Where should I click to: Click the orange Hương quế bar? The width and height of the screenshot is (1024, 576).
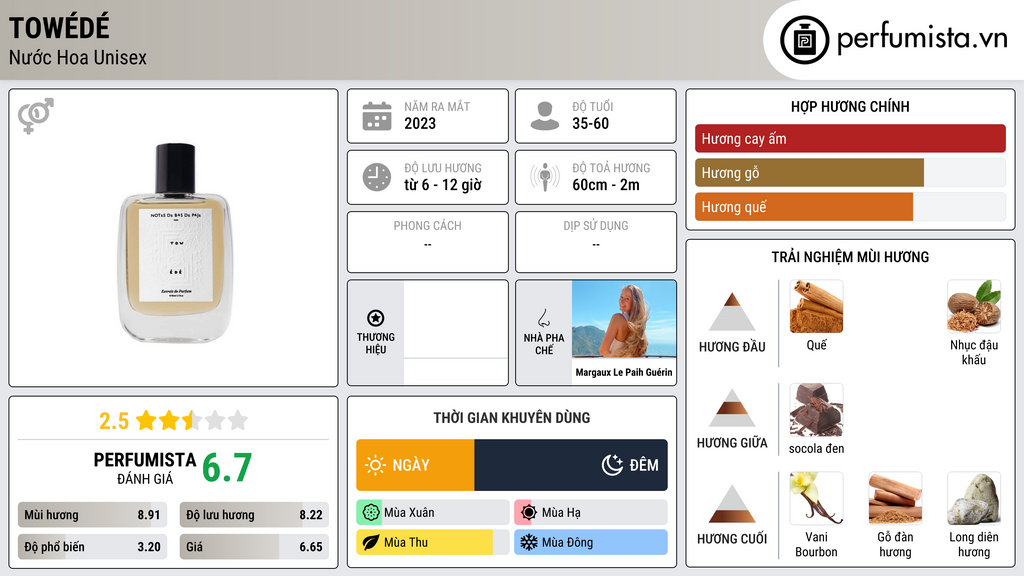804,207
